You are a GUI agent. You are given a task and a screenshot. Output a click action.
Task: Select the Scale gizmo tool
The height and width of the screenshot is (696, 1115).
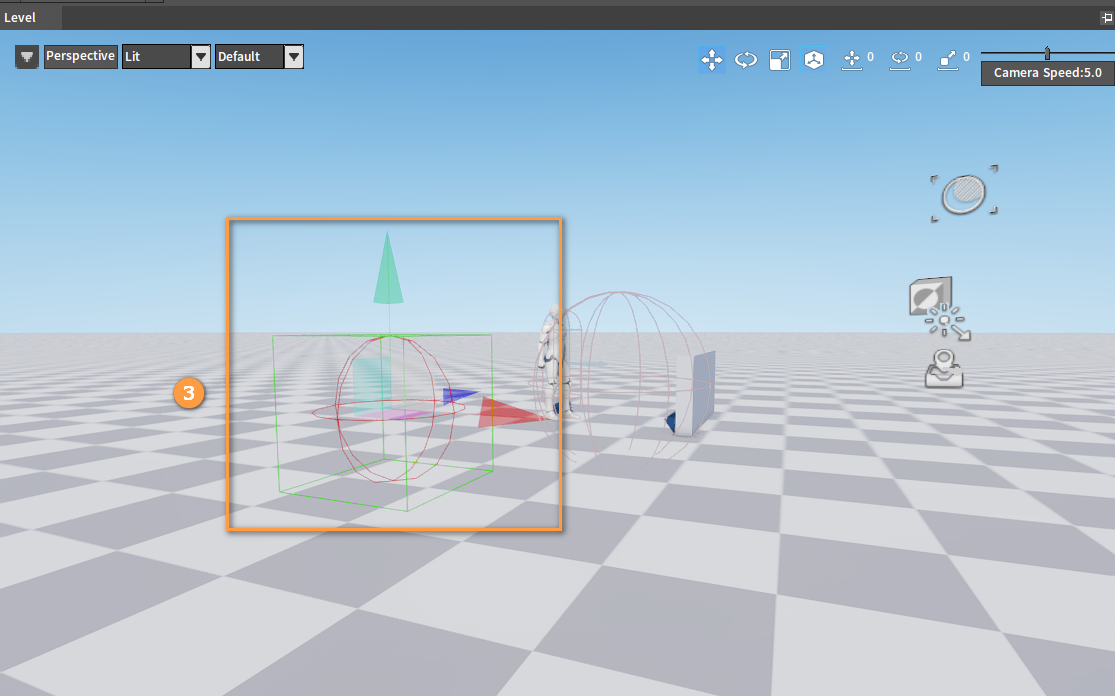pos(780,60)
